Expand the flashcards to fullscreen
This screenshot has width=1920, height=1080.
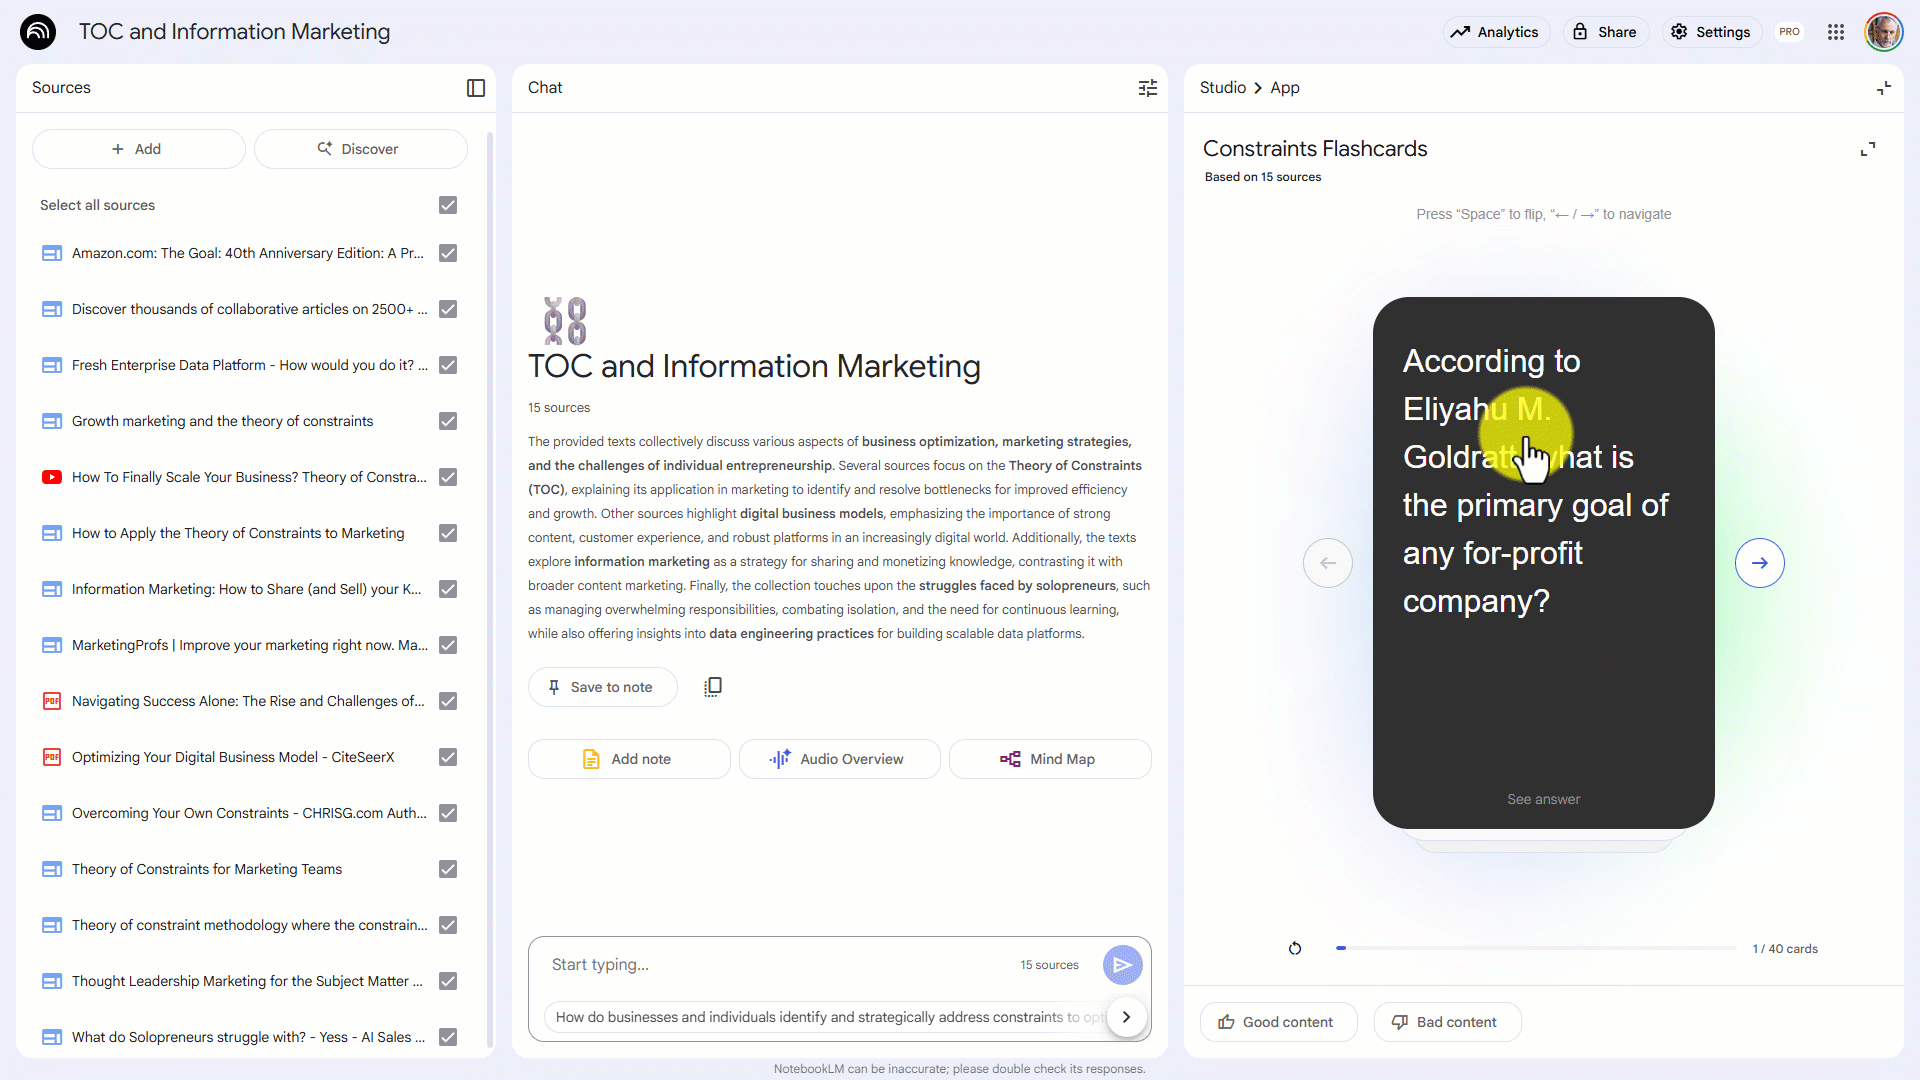coord(1867,149)
